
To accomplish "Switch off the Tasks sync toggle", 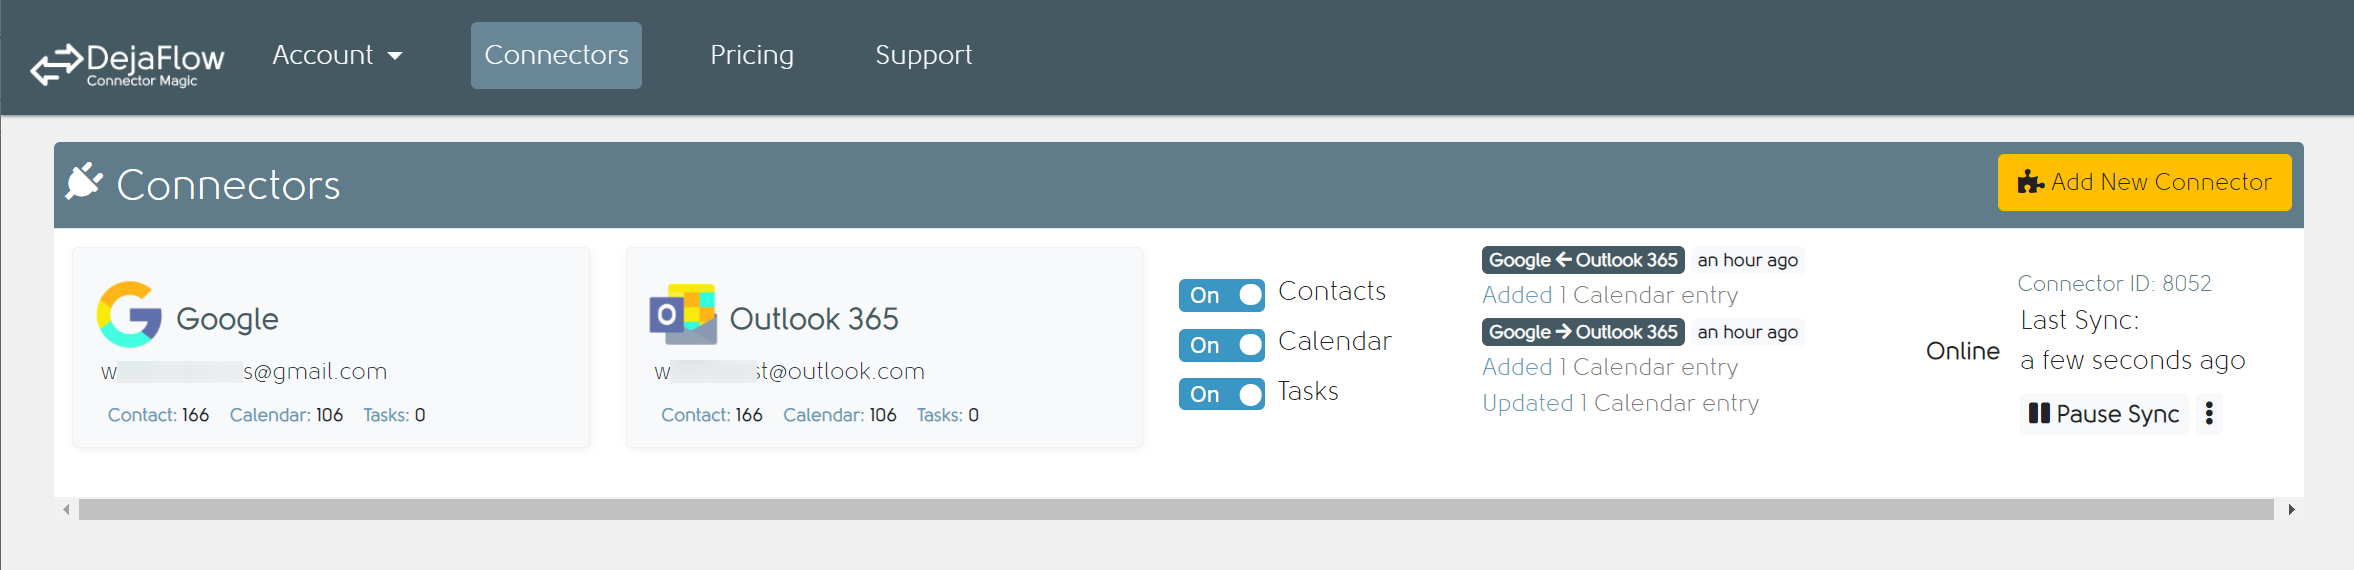I will click(1221, 394).
